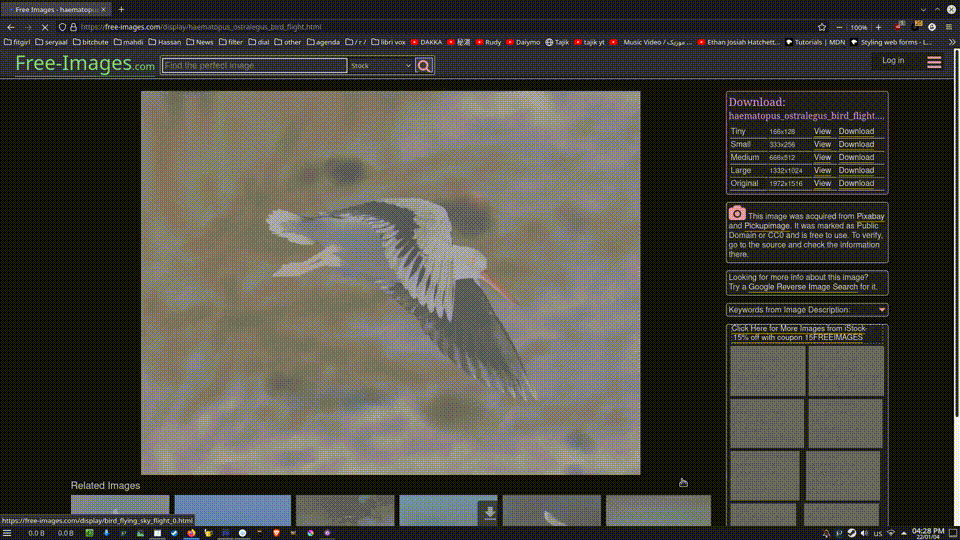Viewport: 960px width, 540px height.
Task: Open the seryaal bookmark folder
Action: tap(51, 42)
